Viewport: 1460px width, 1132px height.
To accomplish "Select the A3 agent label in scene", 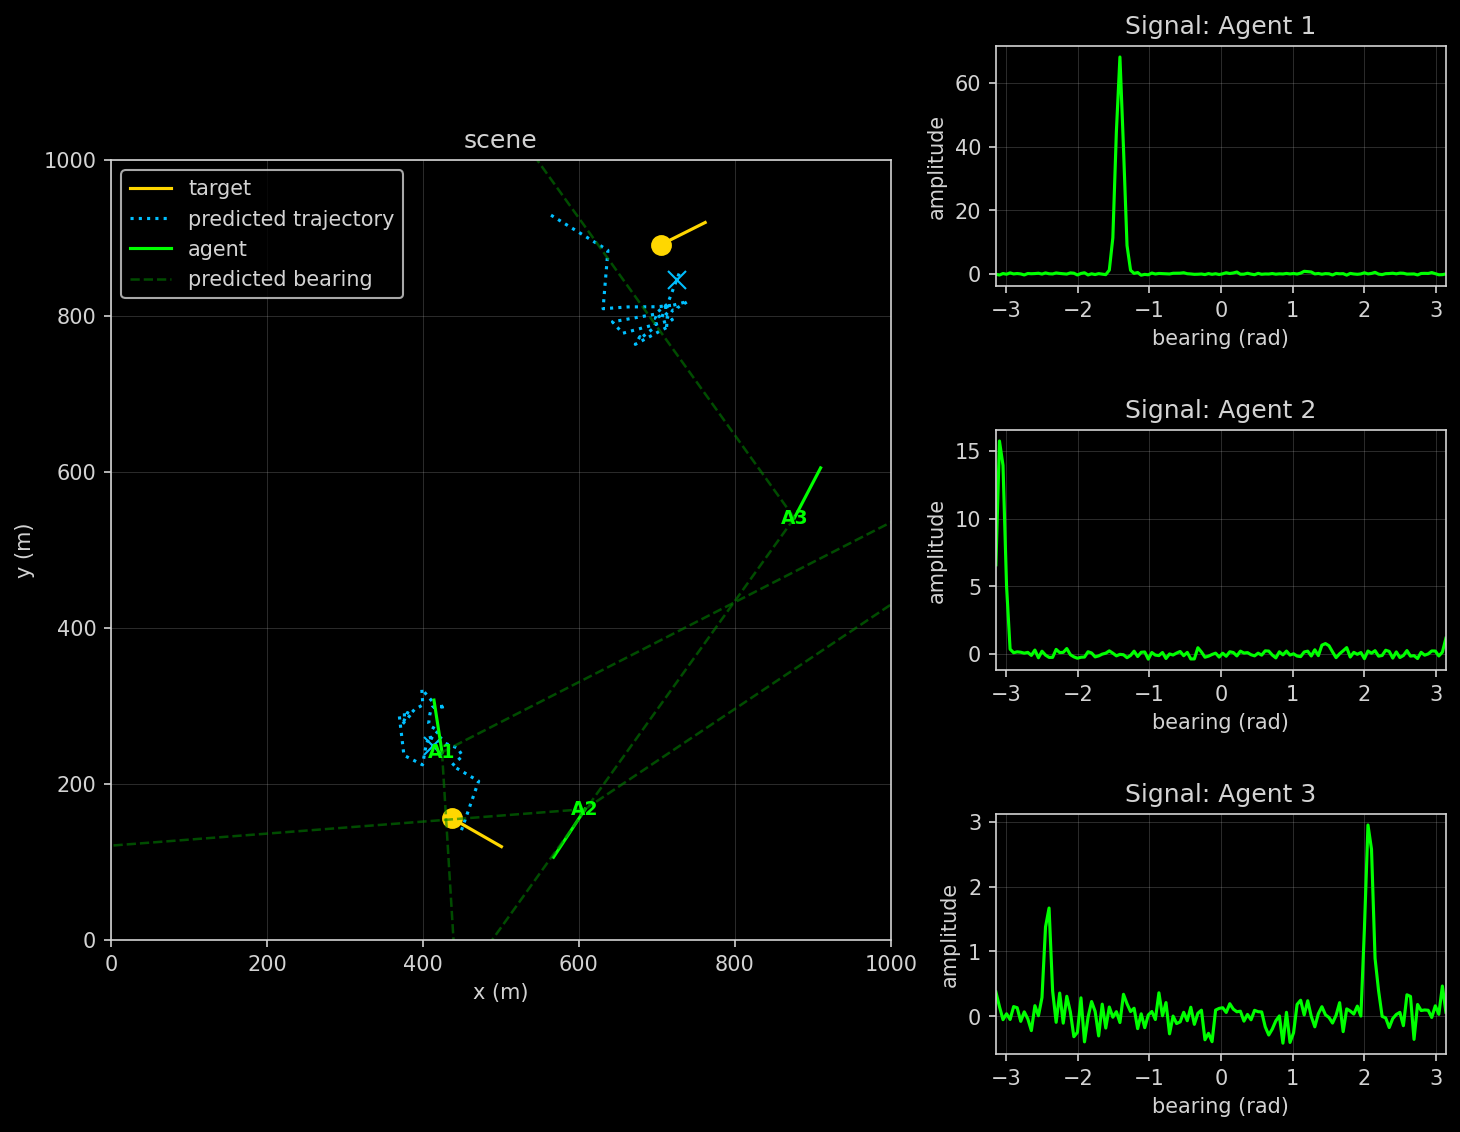I will (794, 518).
